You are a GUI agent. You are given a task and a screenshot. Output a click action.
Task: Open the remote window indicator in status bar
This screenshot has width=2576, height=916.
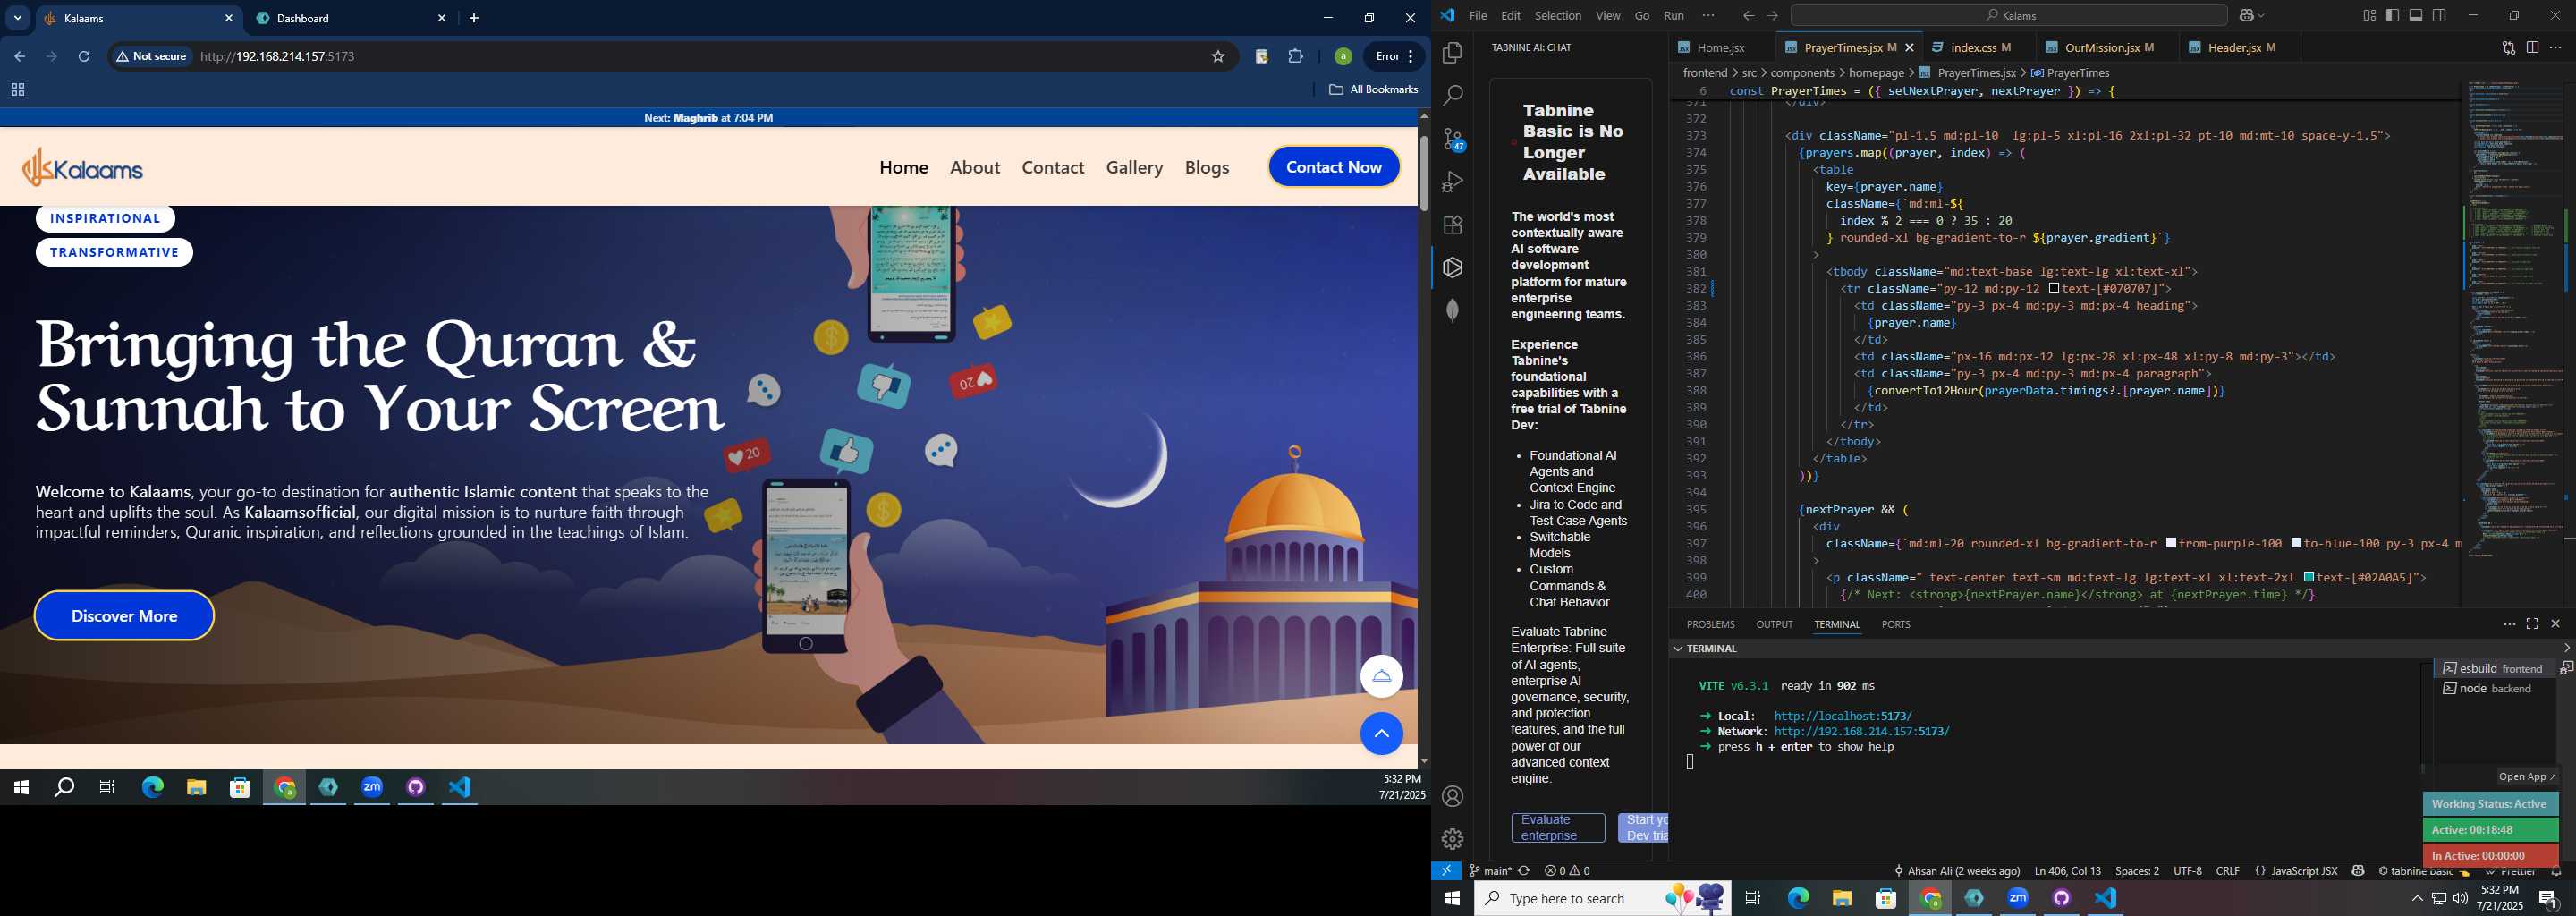[1446, 871]
